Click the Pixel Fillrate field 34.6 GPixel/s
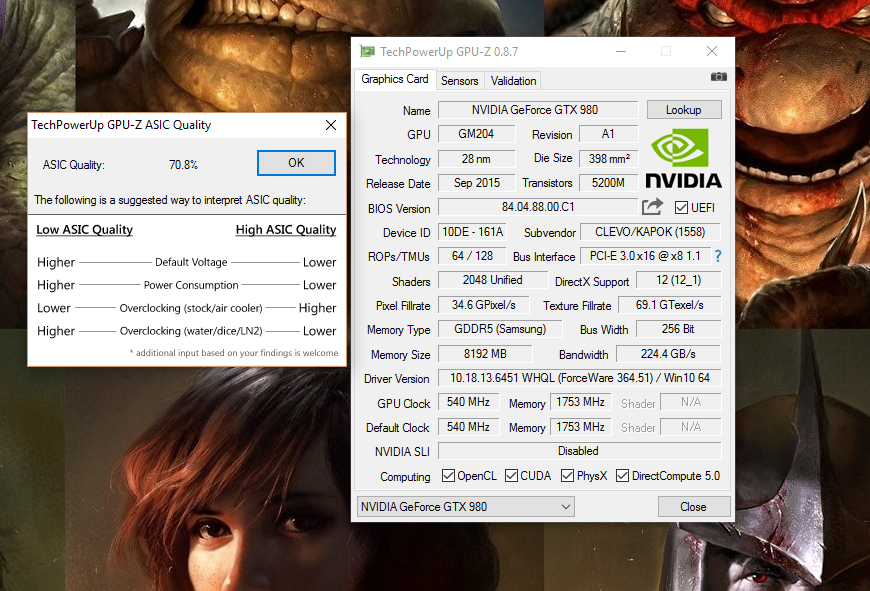 (484, 305)
